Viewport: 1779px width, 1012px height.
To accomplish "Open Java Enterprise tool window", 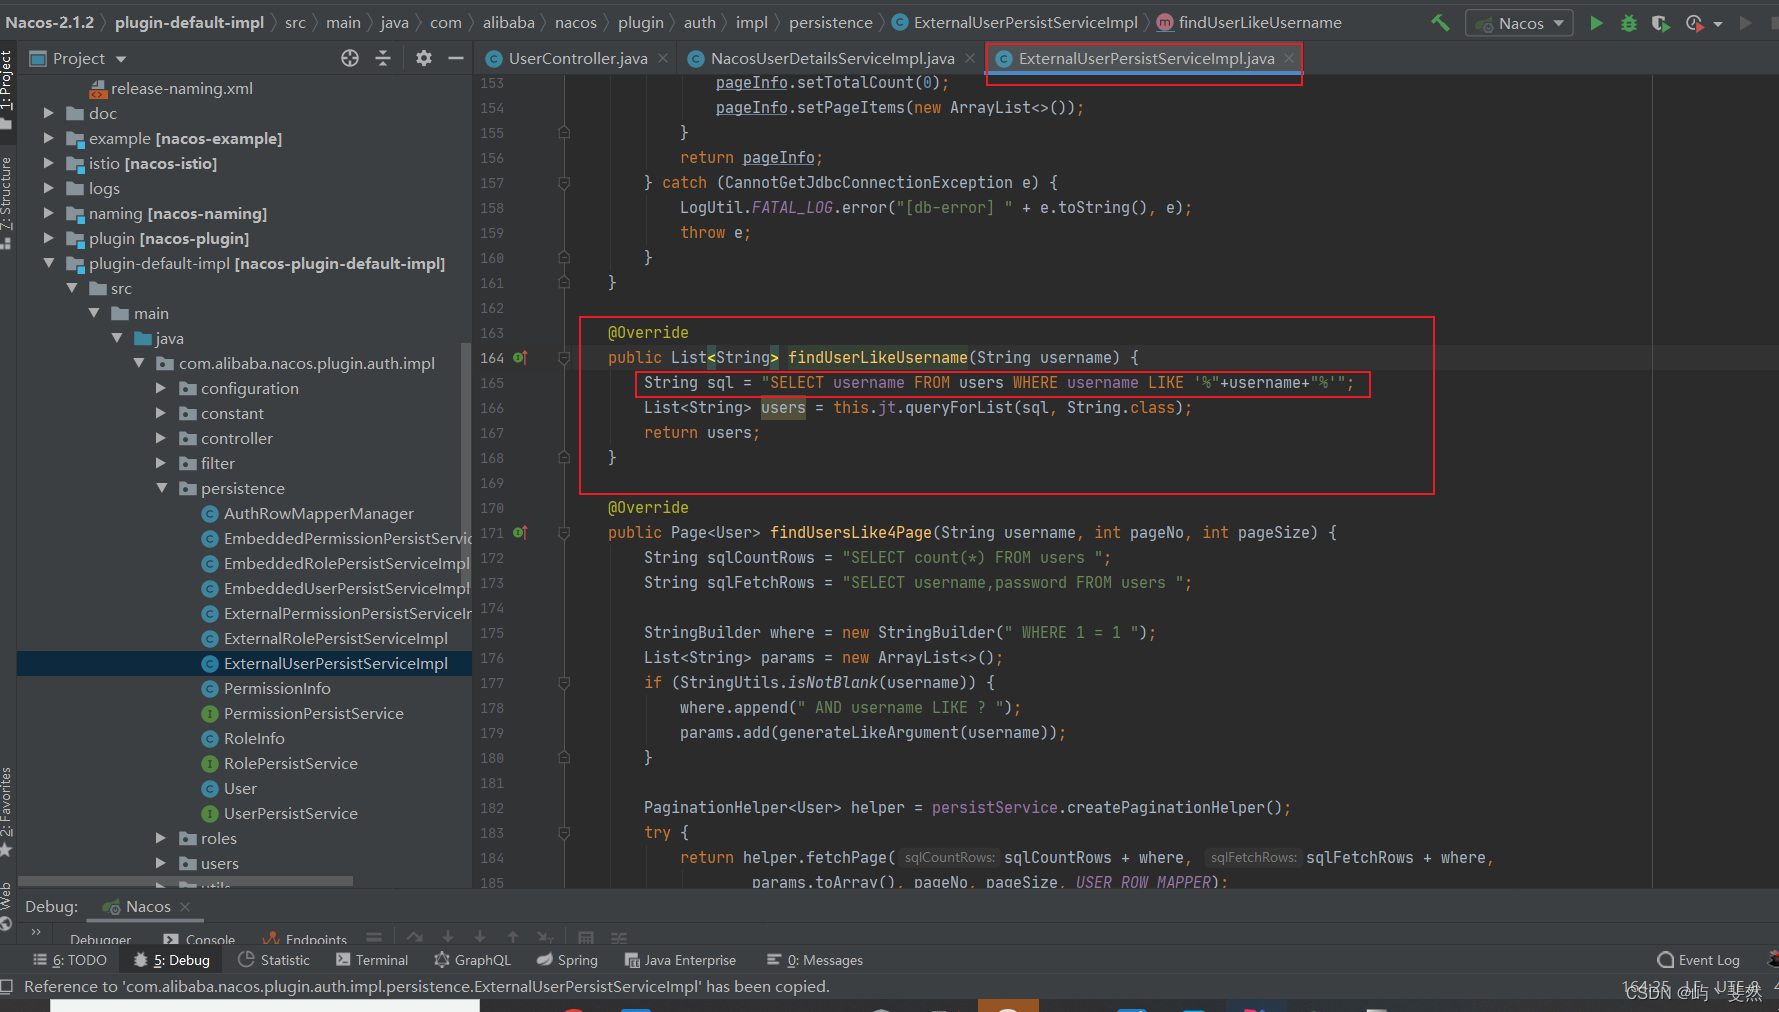I will [x=680, y=960].
